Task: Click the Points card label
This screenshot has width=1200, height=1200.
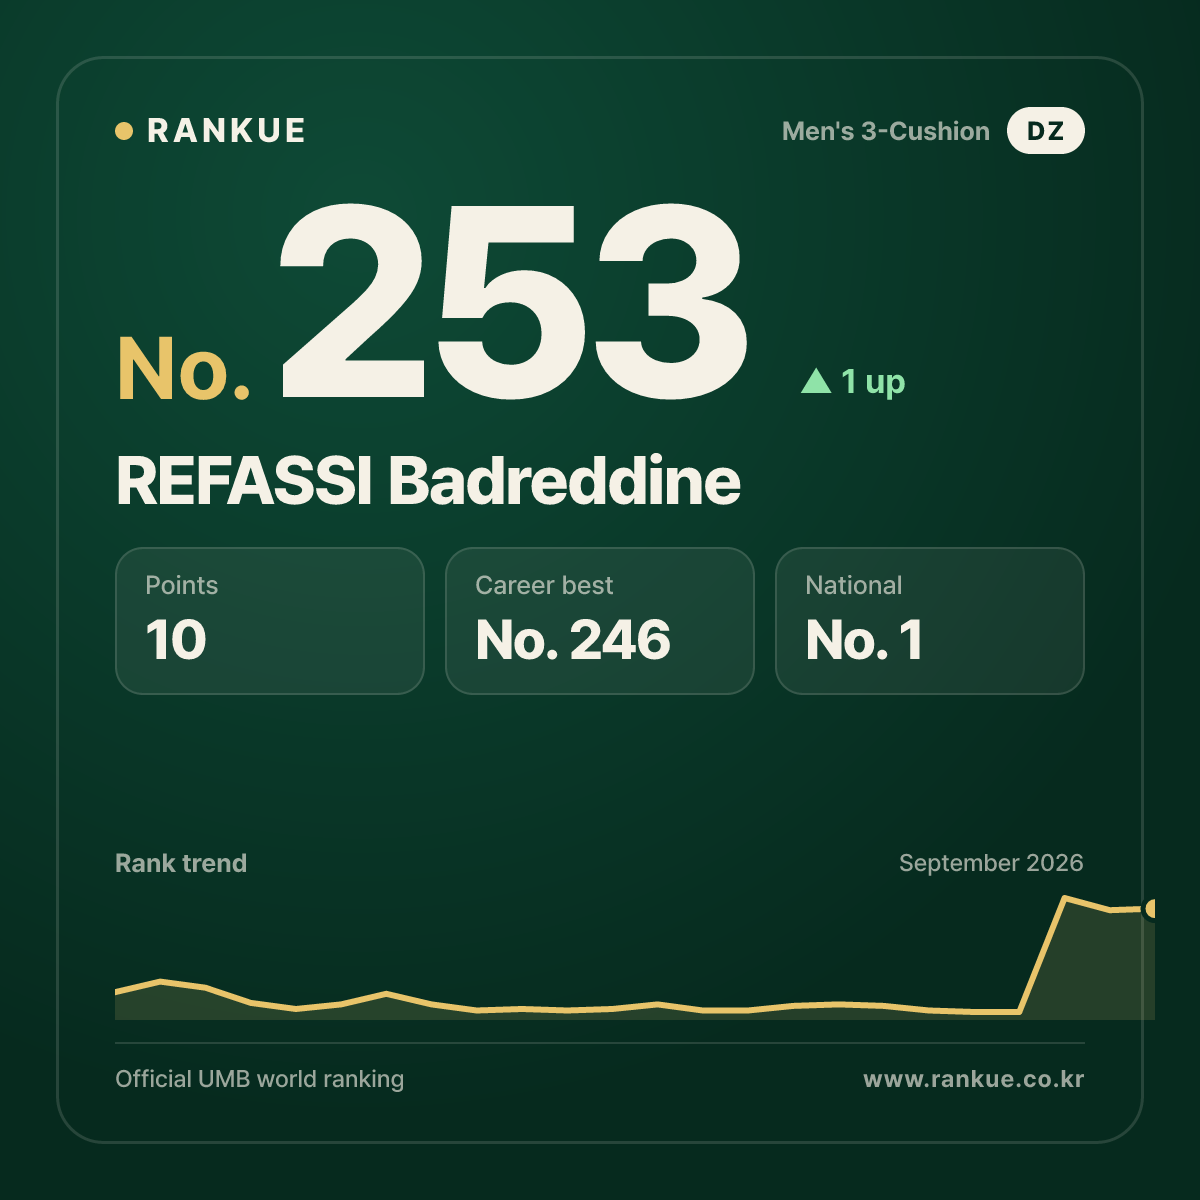Action: (182, 585)
